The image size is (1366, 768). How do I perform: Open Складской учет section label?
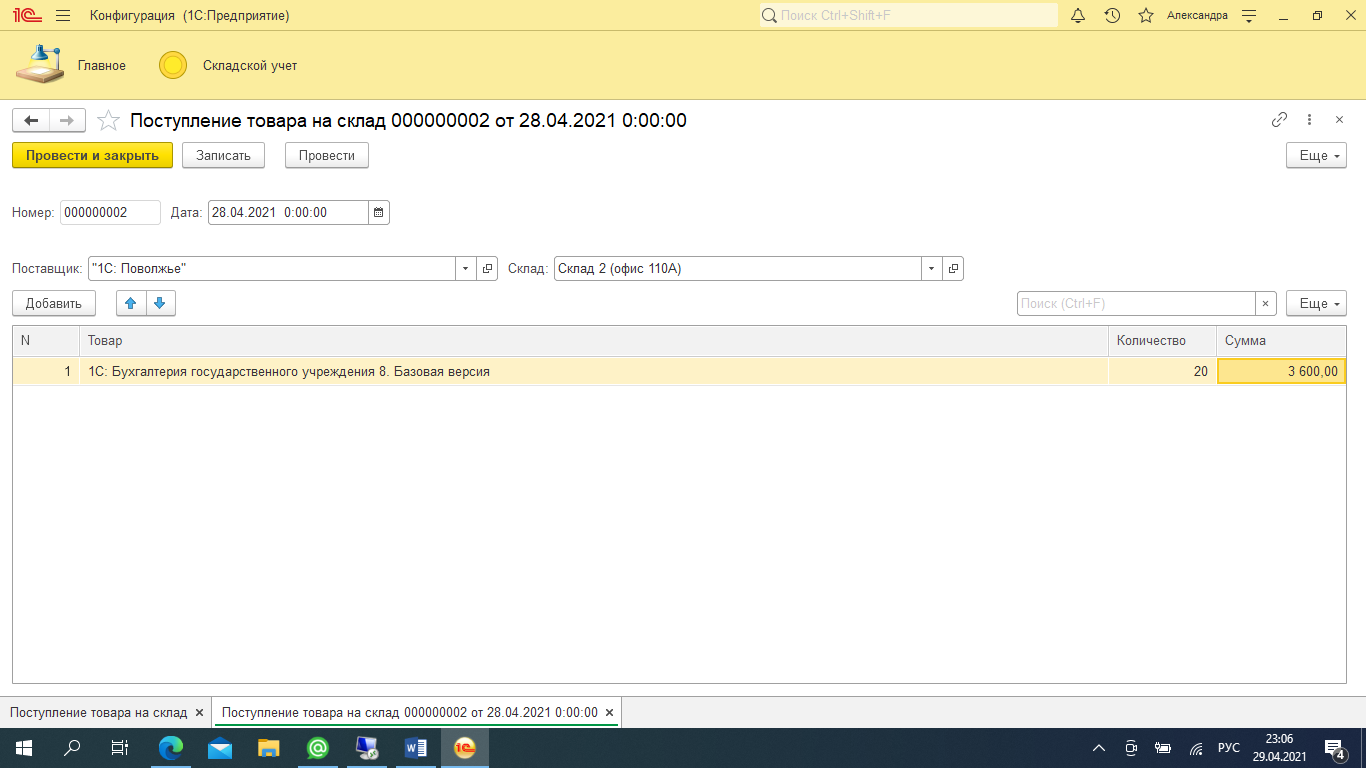(250, 65)
